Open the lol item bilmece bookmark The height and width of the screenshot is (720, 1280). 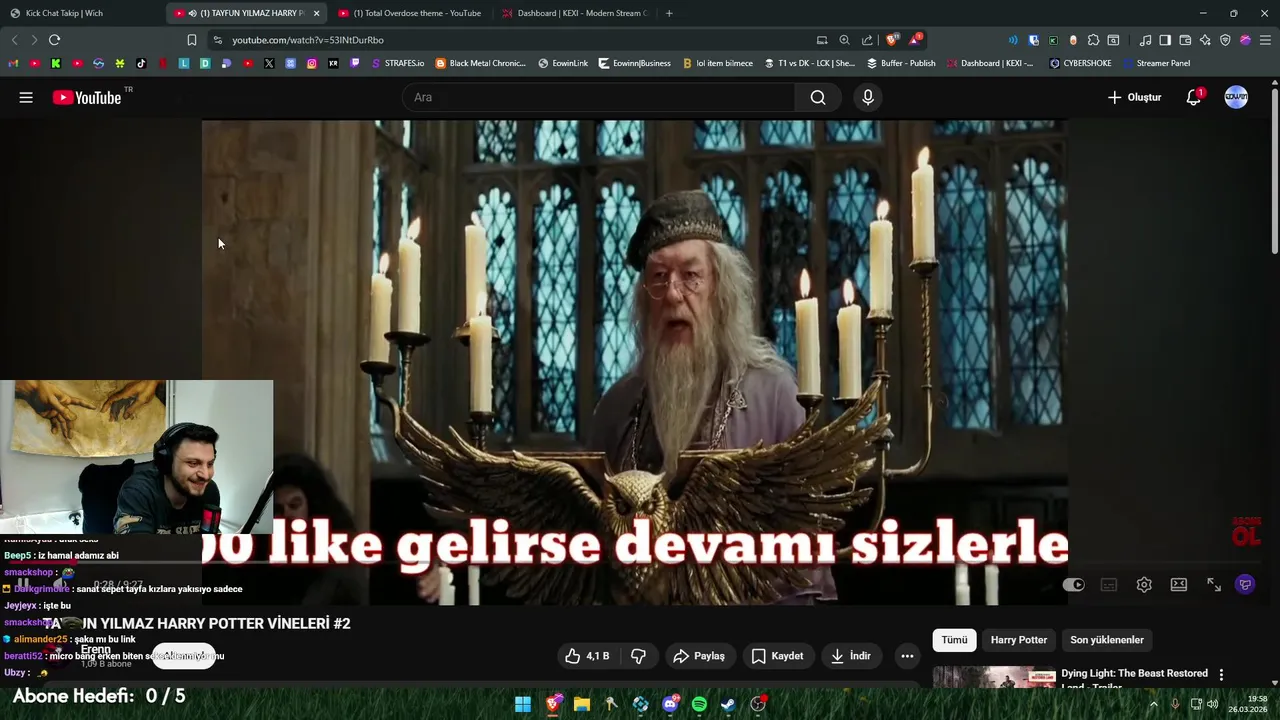click(x=718, y=63)
